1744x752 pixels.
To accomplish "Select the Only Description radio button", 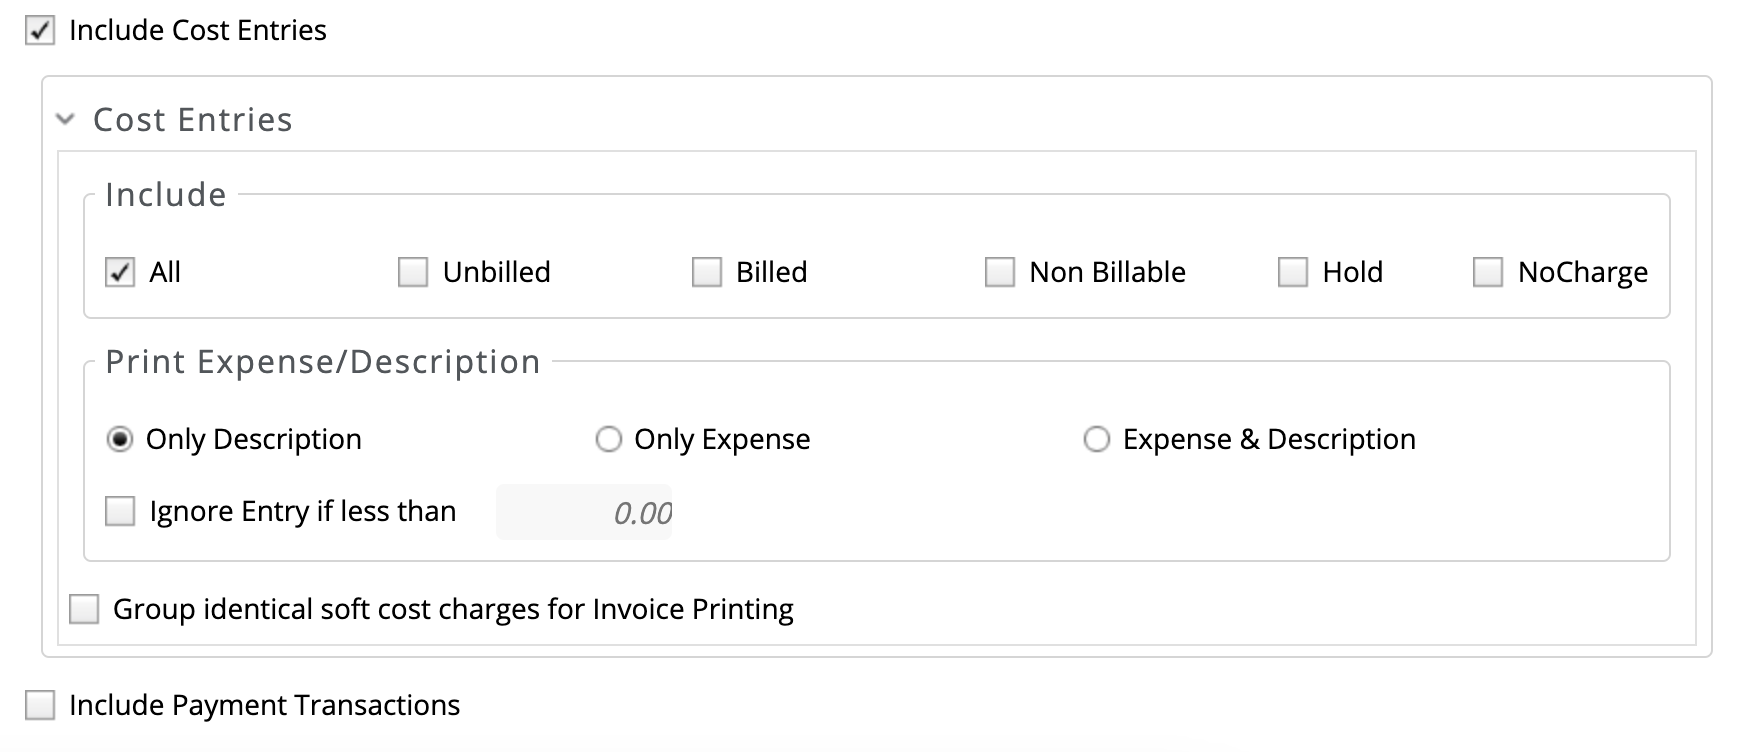I will point(120,440).
